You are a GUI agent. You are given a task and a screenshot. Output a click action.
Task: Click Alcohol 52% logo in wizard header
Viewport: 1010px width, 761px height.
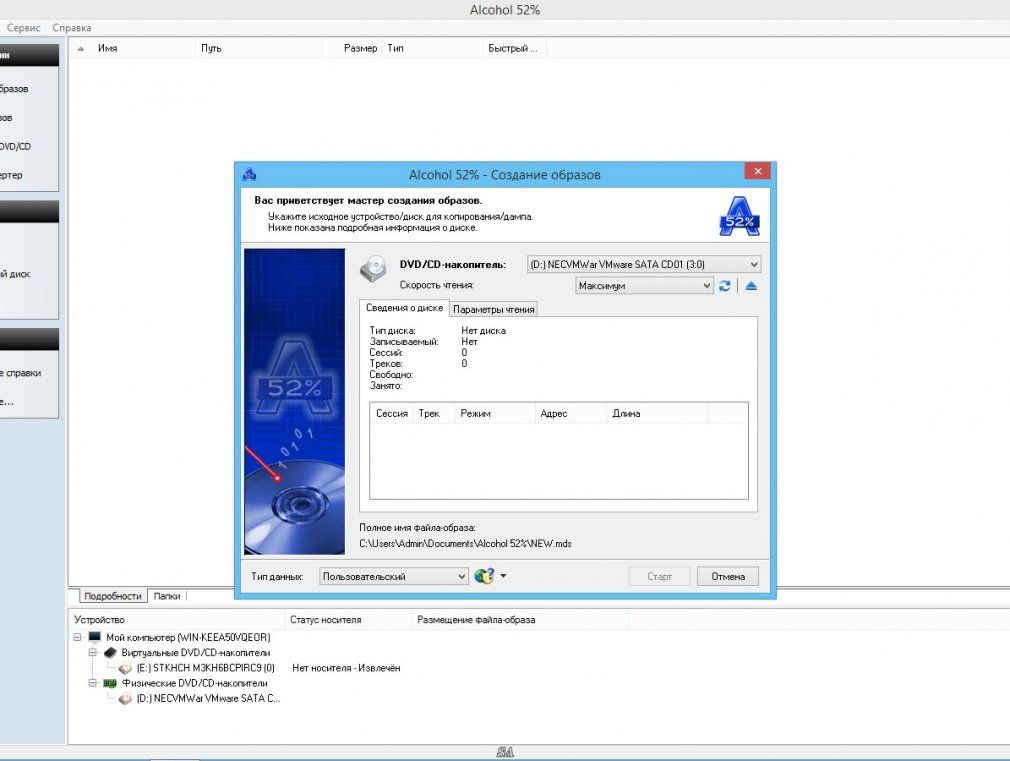pyautogui.click(x=739, y=217)
